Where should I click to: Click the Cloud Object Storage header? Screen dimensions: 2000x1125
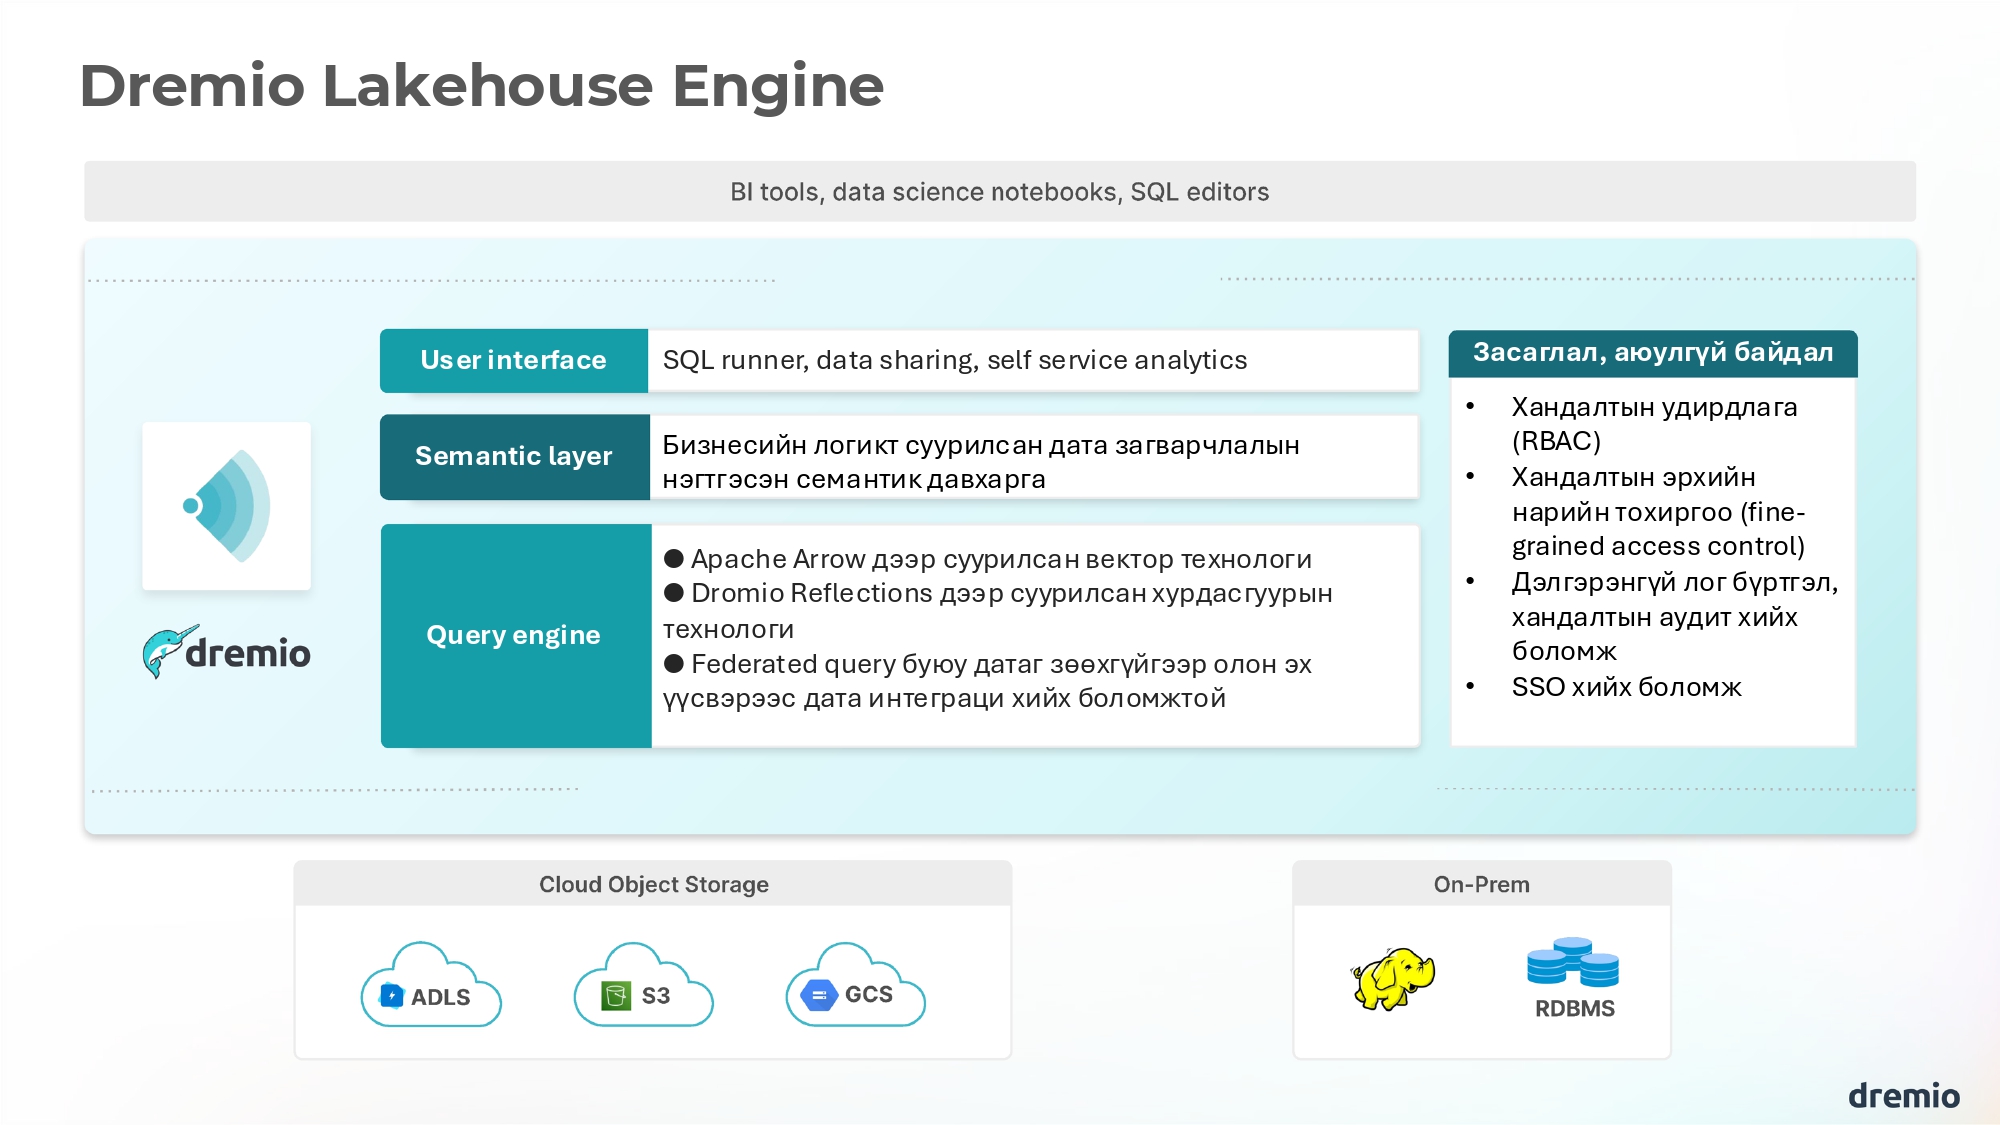(653, 884)
